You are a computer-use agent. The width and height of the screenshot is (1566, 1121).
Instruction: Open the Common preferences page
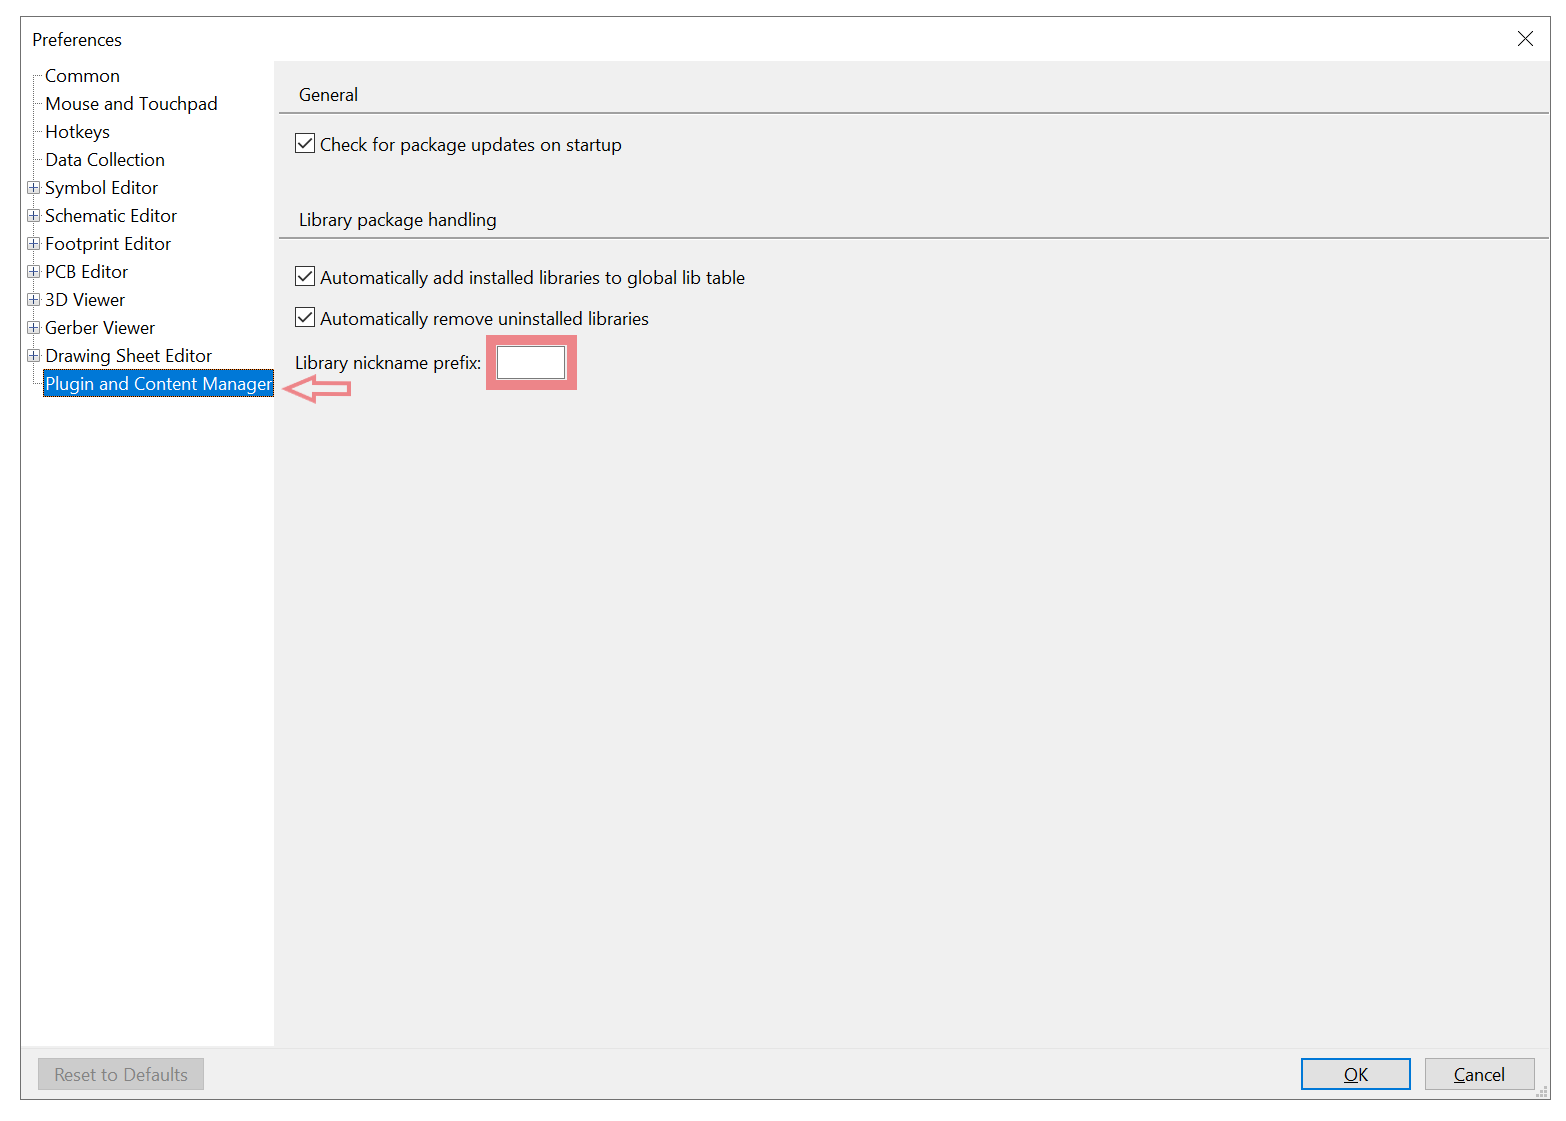click(x=82, y=76)
